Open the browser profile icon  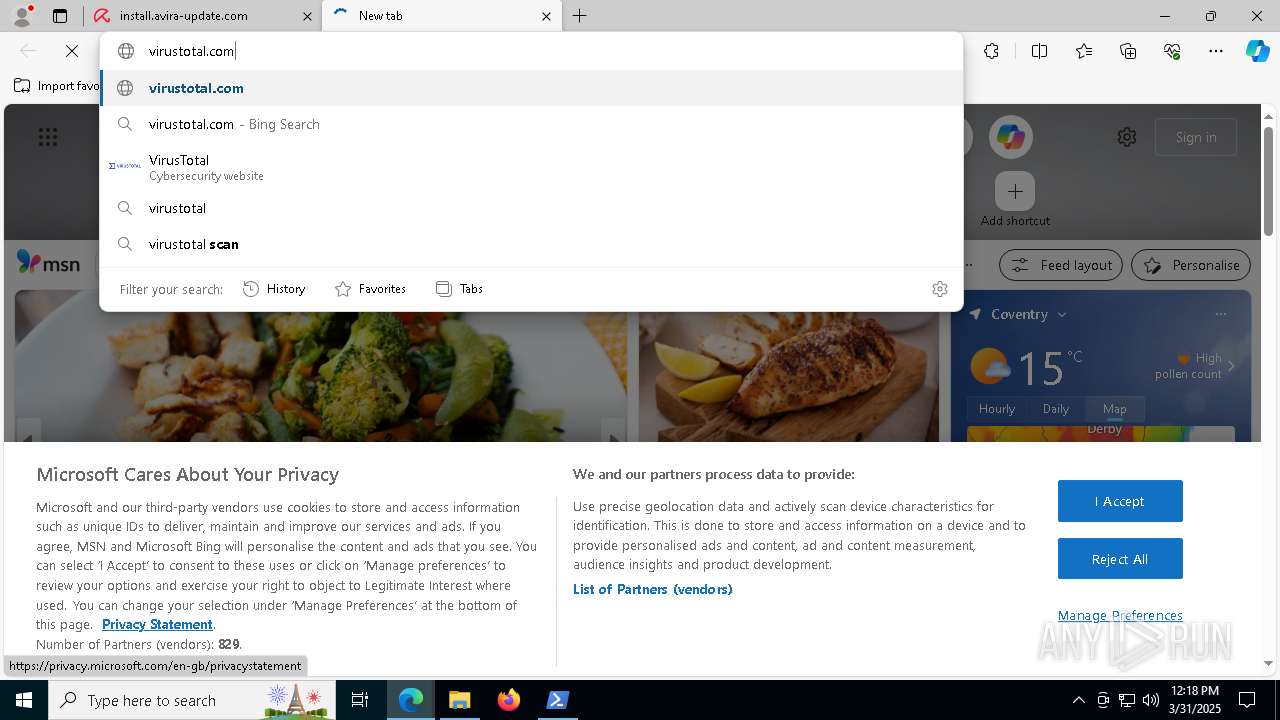click(21, 16)
